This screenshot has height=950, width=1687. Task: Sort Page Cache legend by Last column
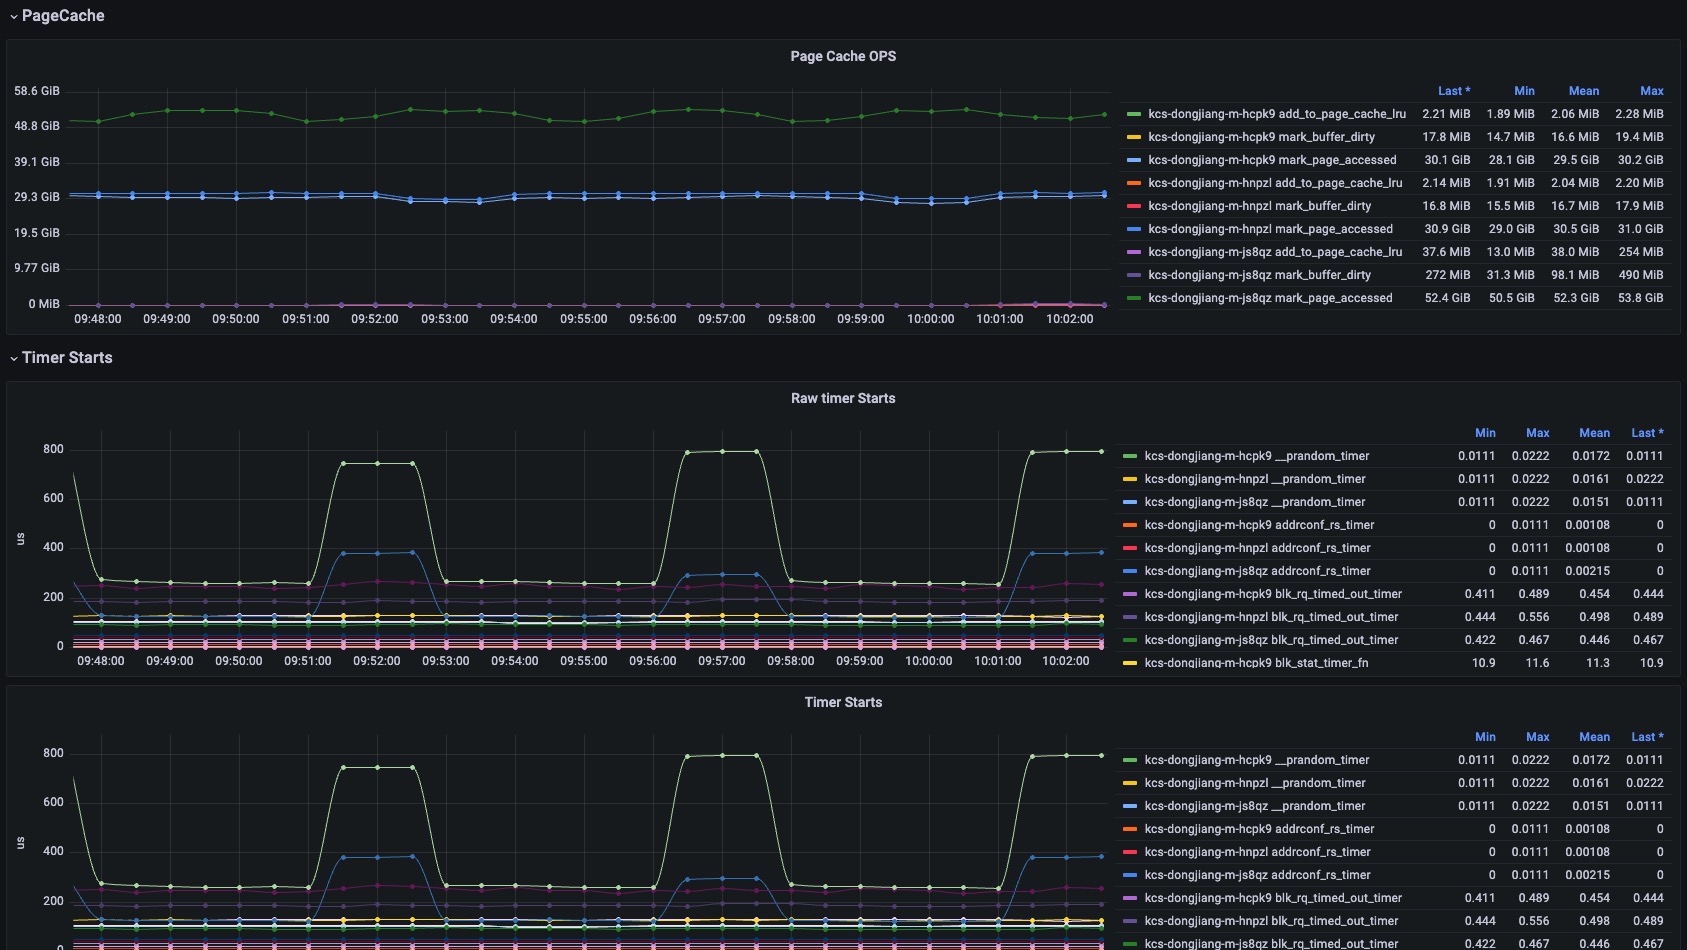pos(1453,91)
